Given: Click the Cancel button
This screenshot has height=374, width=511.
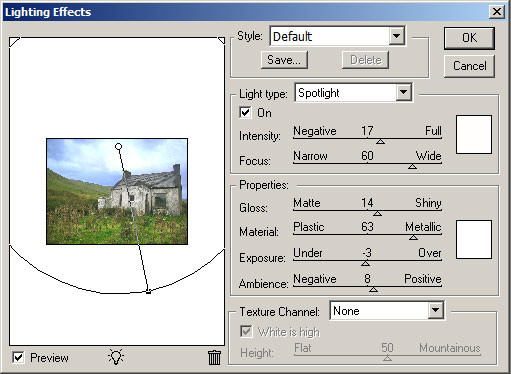Looking at the screenshot, I should [x=469, y=66].
